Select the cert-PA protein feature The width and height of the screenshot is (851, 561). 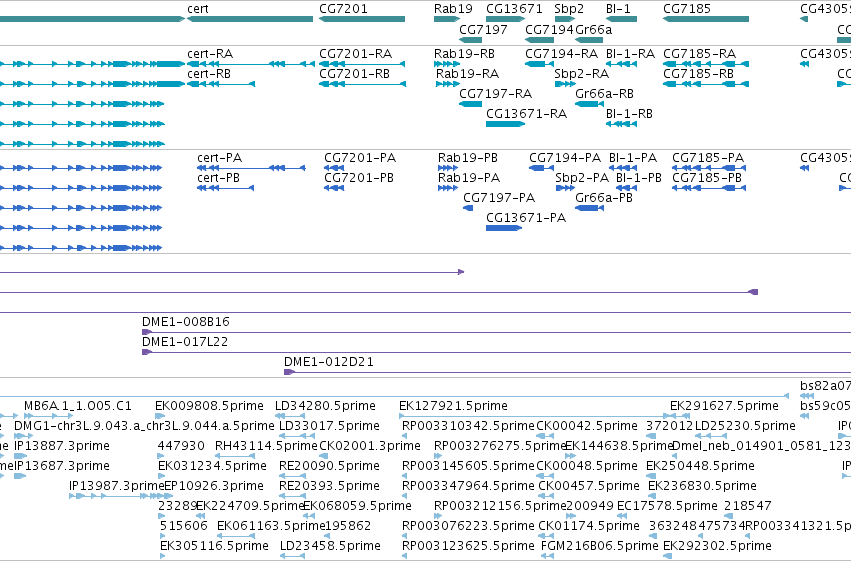(x=251, y=168)
